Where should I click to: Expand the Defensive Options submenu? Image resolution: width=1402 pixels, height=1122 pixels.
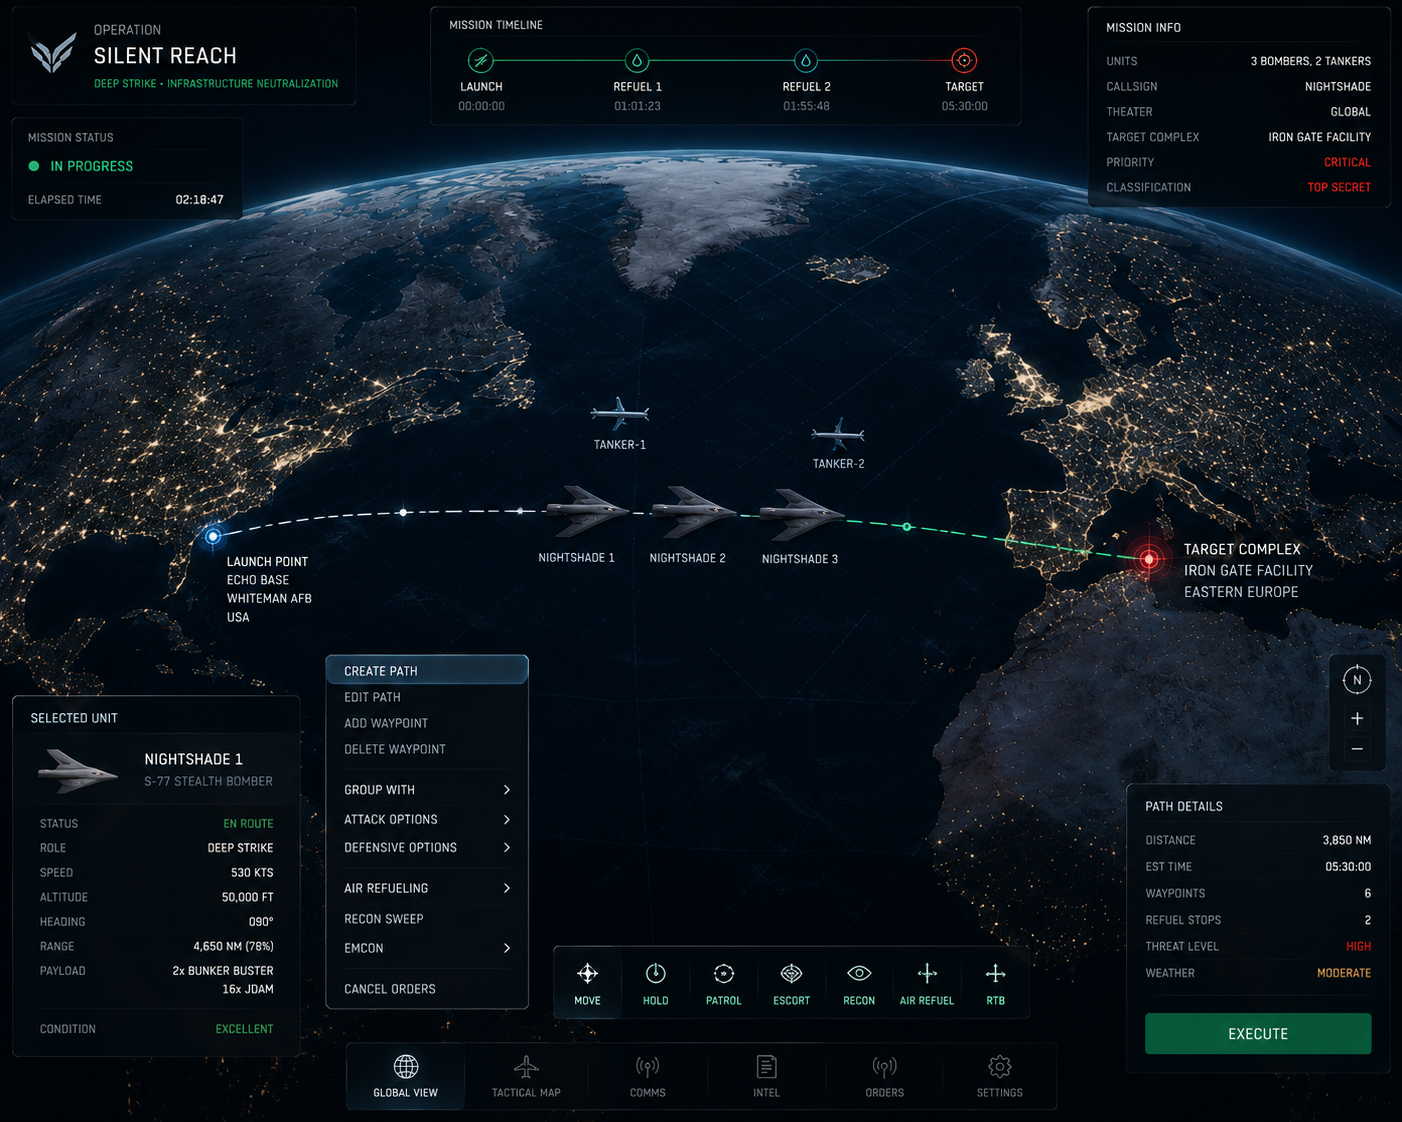tap(427, 848)
